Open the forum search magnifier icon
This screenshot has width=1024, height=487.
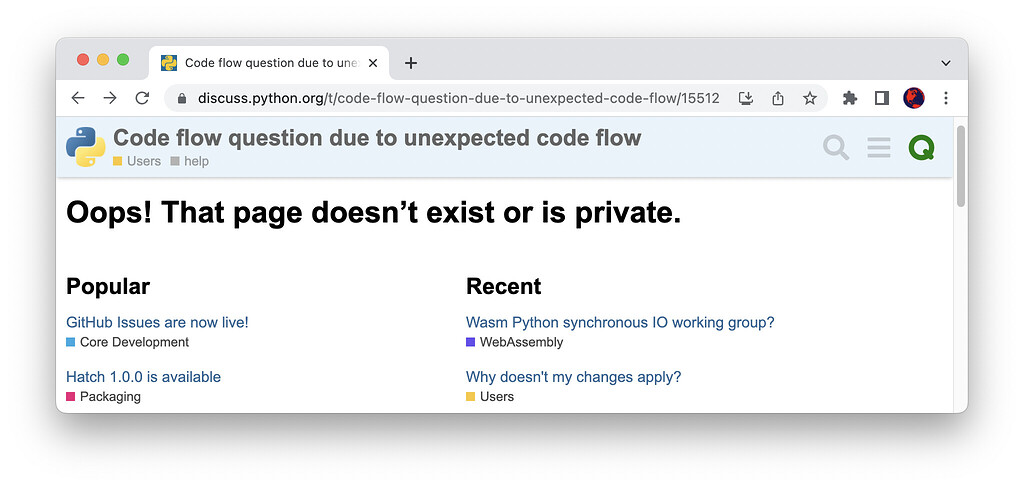pyautogui.click(x=836, y=148)
